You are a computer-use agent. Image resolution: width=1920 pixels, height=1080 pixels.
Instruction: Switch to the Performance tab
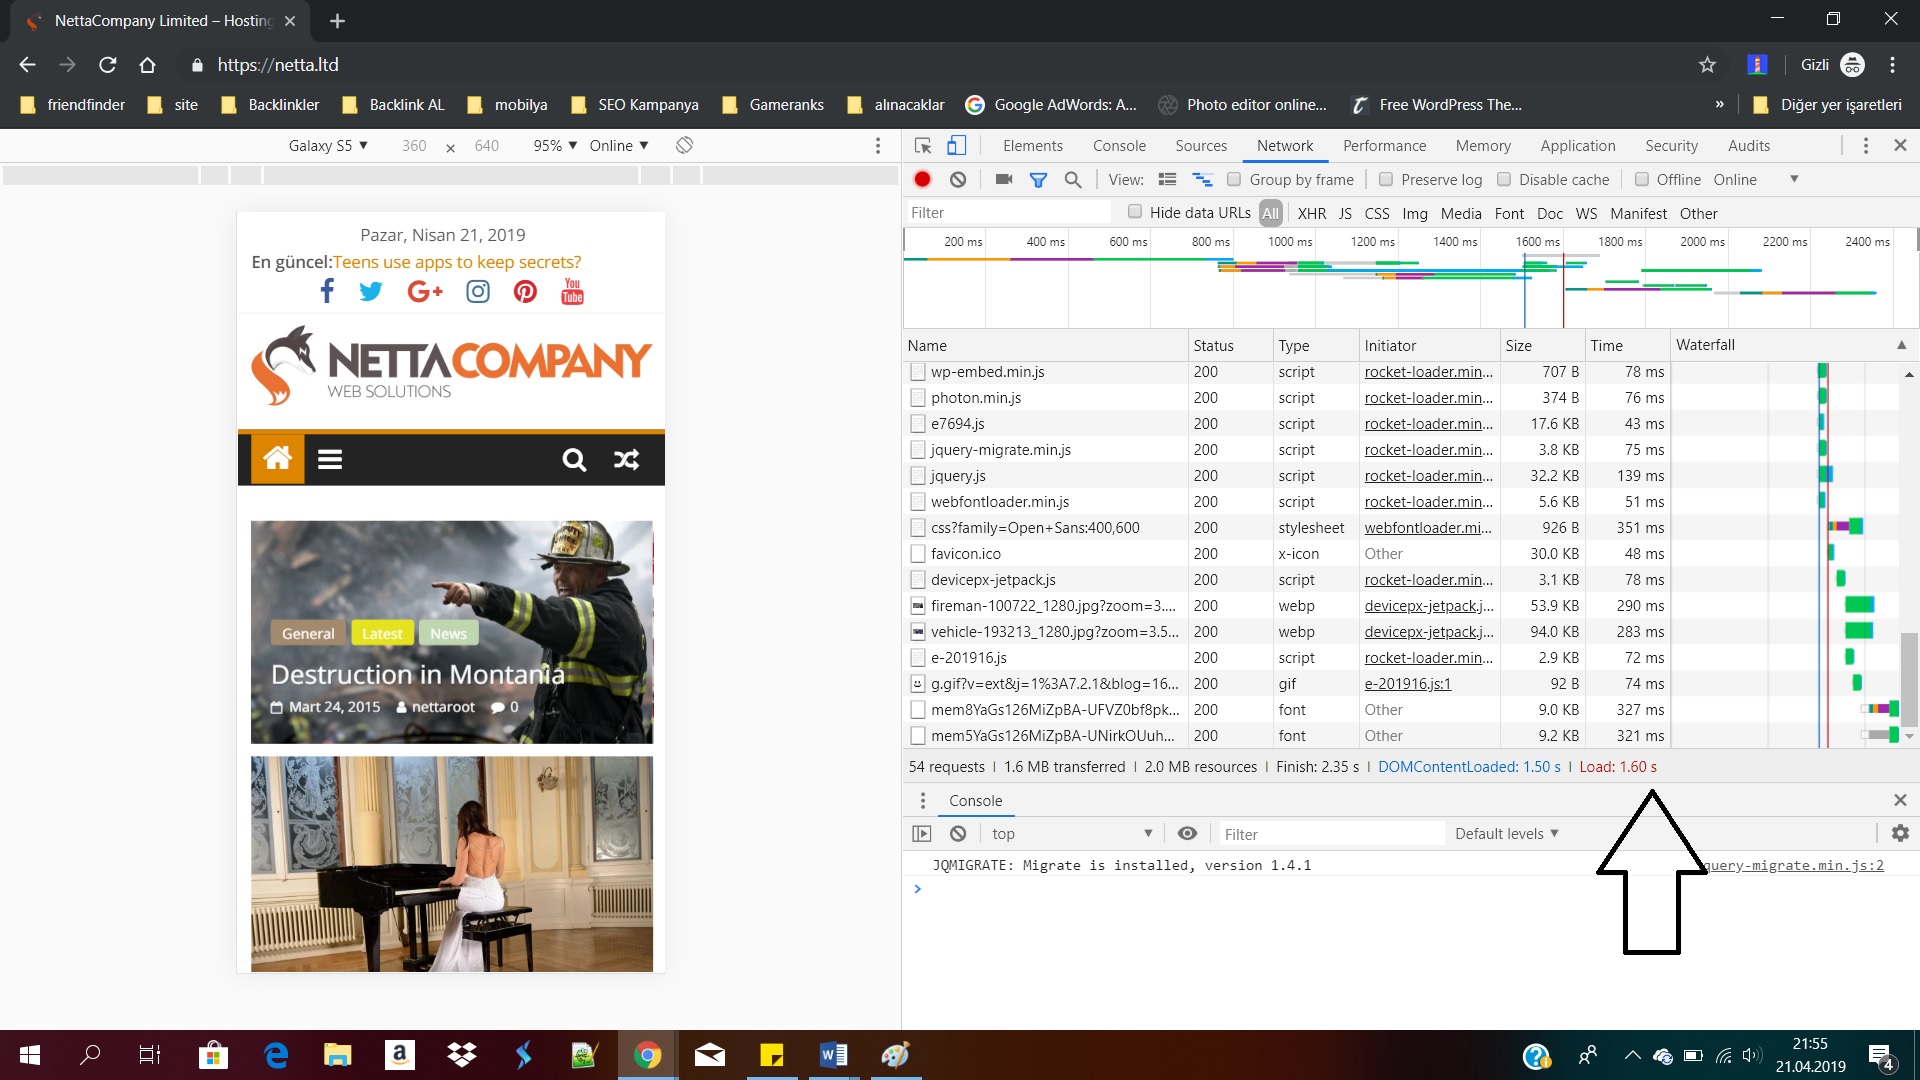1384,146
